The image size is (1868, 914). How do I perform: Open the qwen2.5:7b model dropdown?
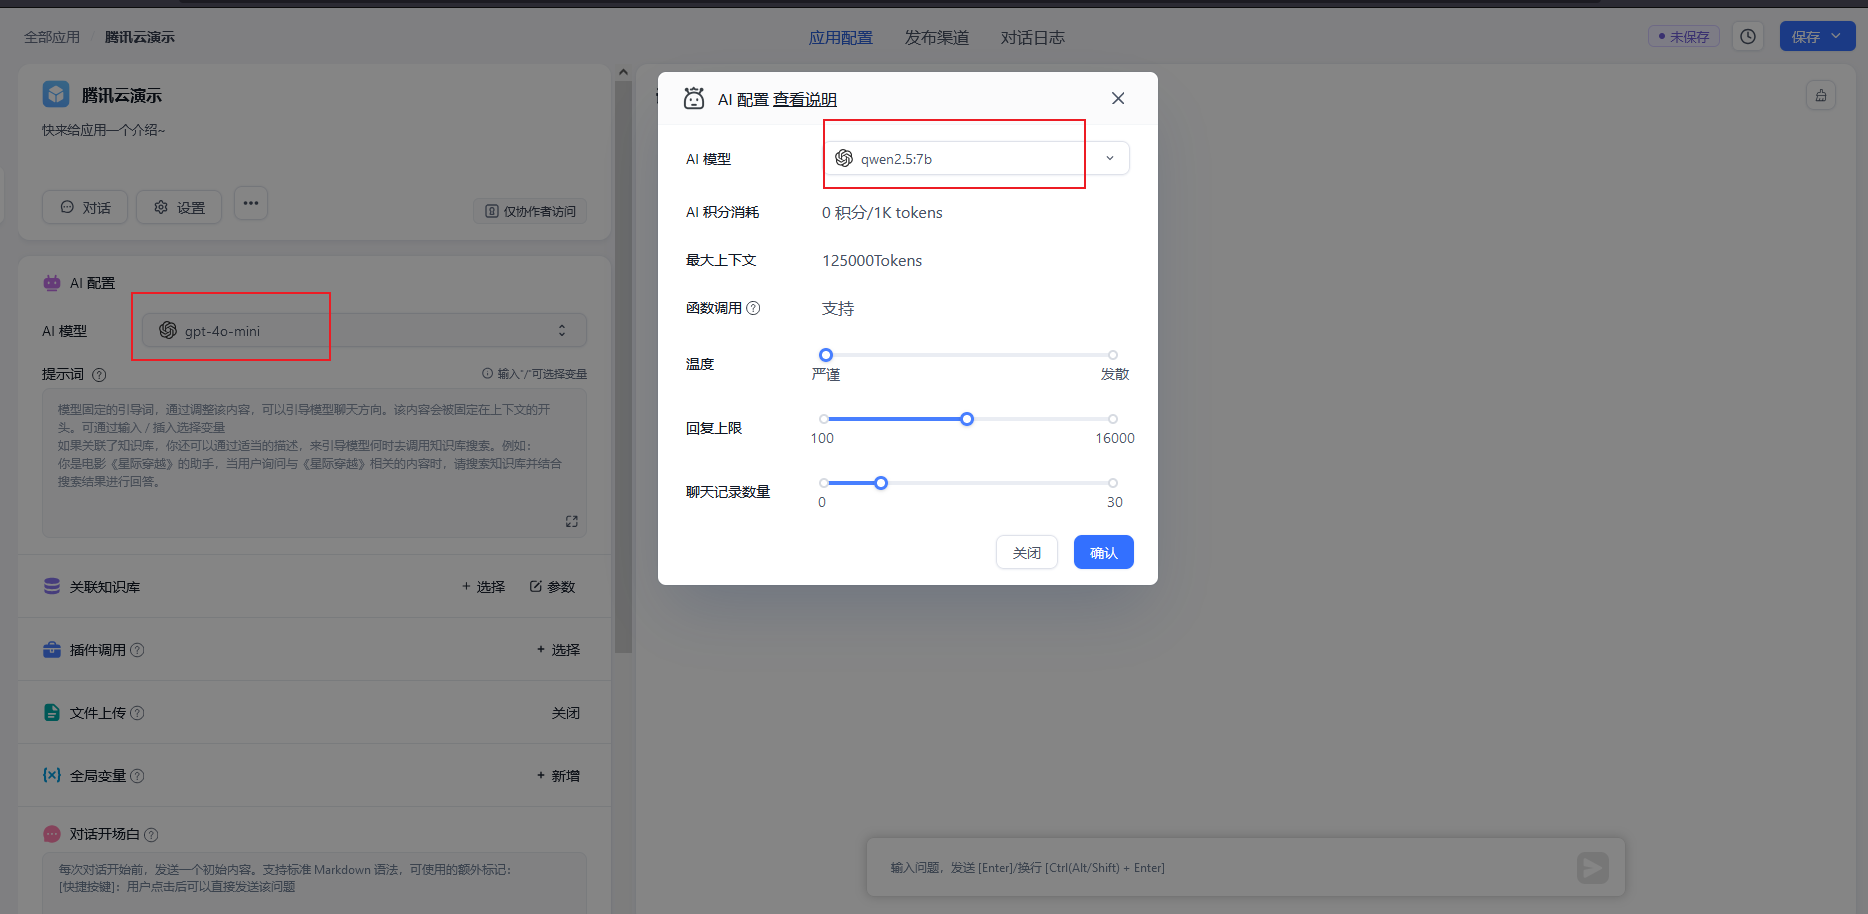click(x=977, y=158)
